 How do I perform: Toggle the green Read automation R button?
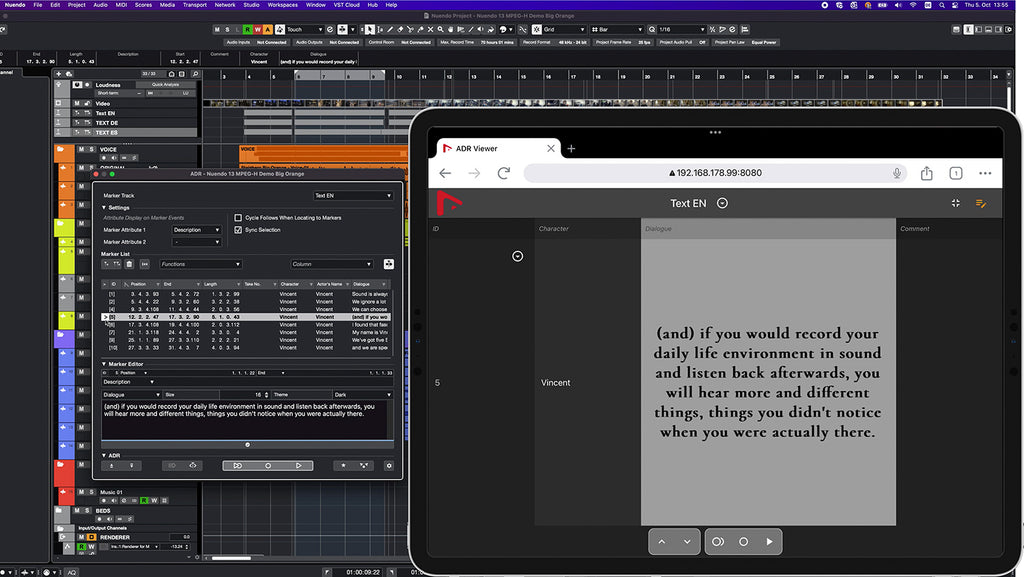click(248, 29)
